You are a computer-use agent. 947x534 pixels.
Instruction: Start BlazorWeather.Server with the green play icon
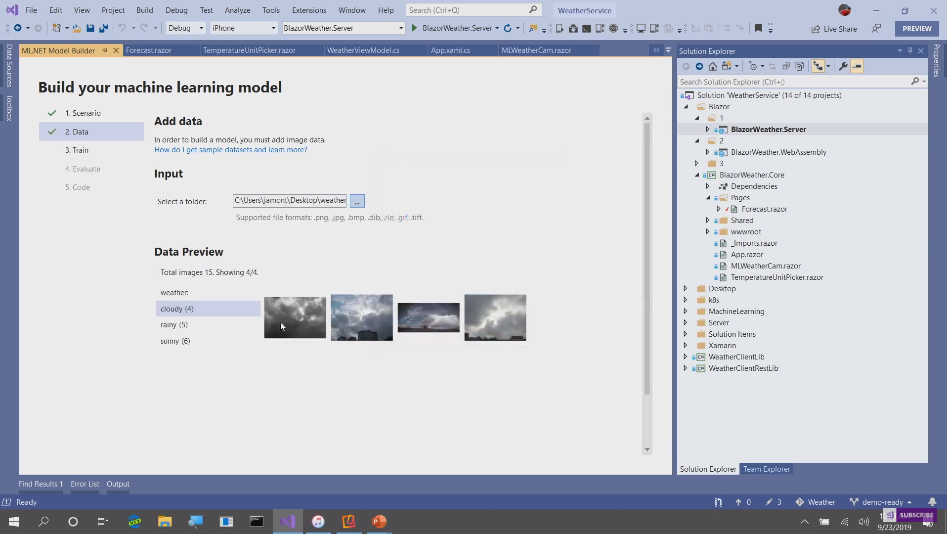[416, 28]
